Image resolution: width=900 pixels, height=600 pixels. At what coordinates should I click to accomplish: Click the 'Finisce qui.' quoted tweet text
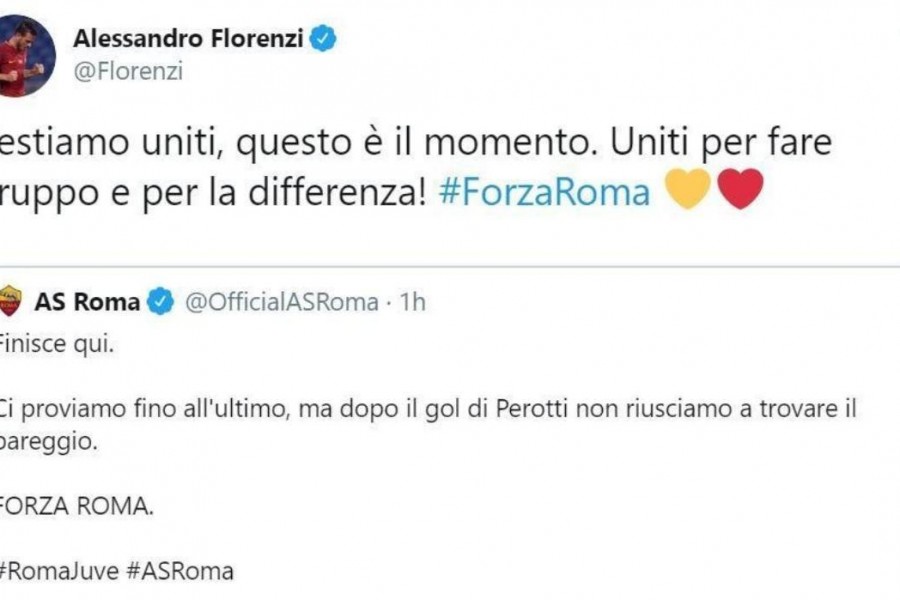[x=57, y=344]
